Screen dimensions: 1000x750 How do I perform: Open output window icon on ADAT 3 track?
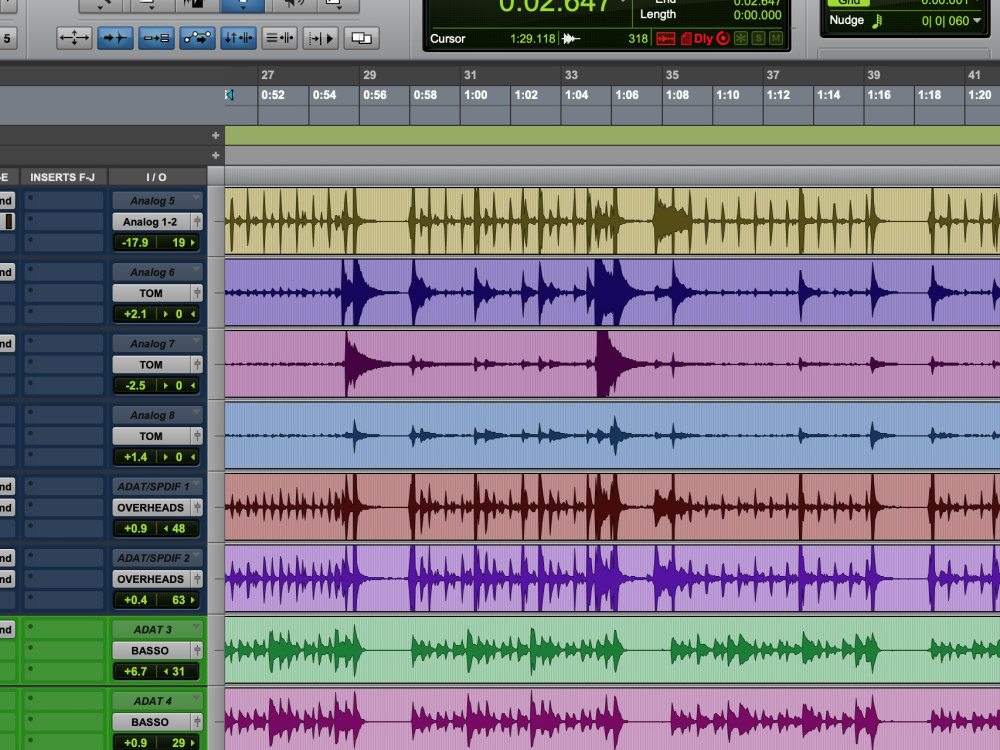(x=197, y=651)
